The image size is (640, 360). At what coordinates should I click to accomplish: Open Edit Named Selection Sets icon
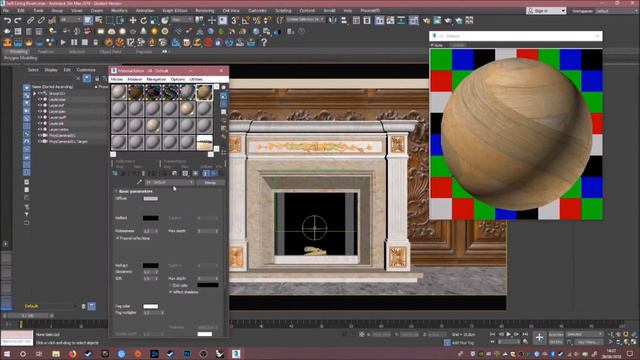click(x=280, y=20)
